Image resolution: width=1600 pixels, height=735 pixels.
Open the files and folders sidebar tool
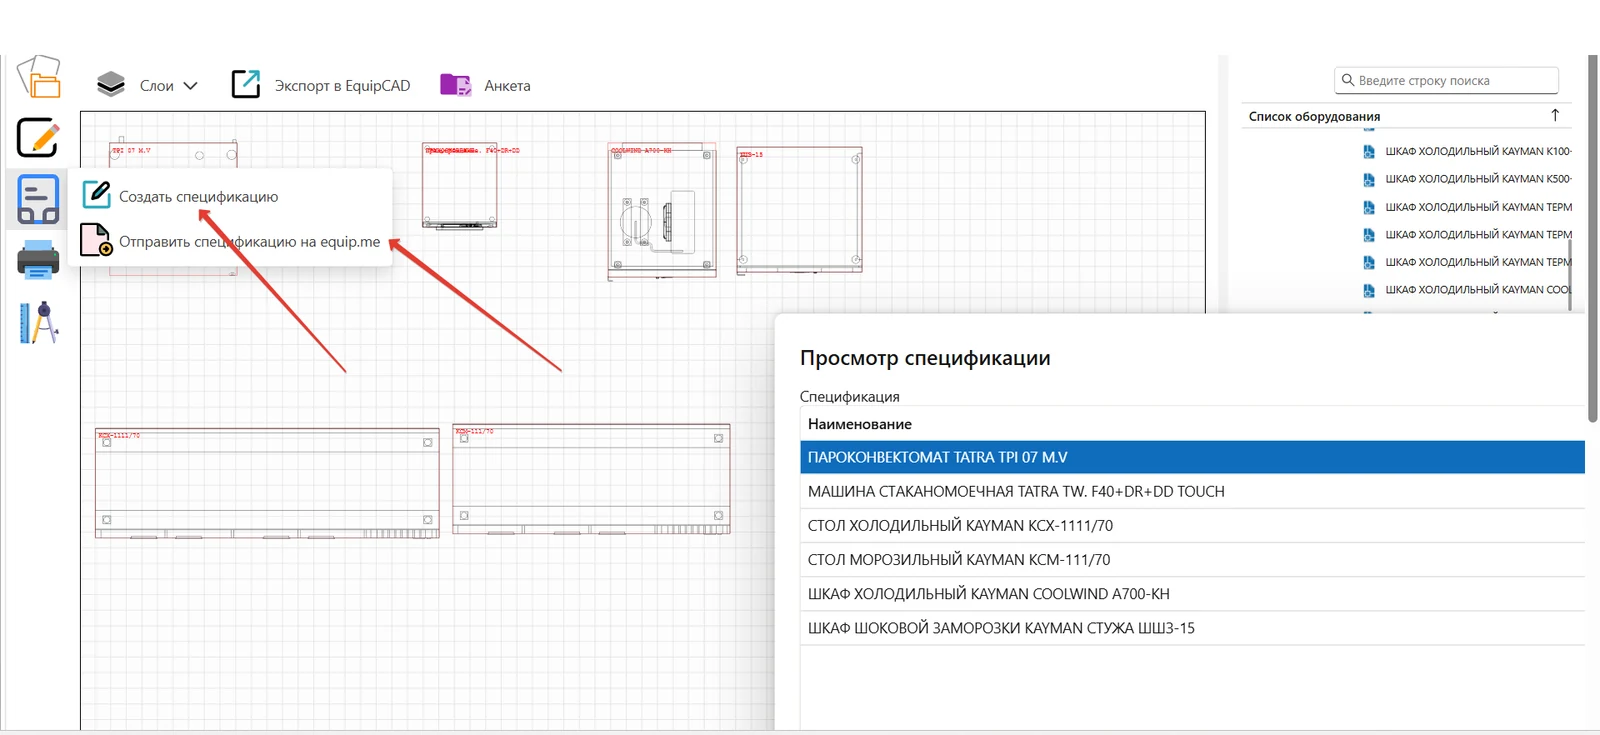pyautogui.click(x=39, y=77)
